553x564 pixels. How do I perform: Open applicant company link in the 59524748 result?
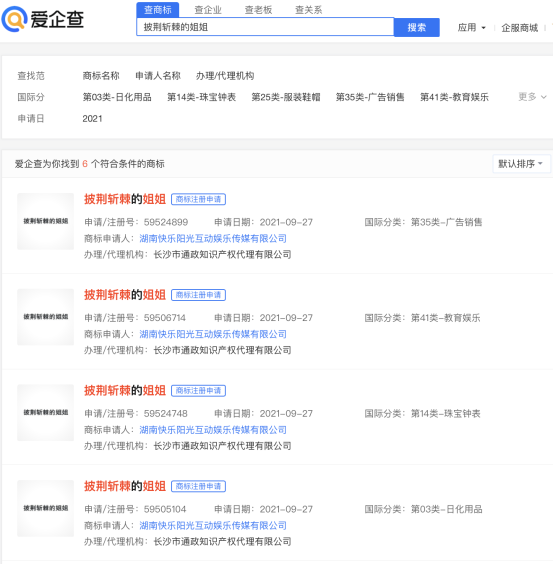pyautogui.click(x=213, y=429)
